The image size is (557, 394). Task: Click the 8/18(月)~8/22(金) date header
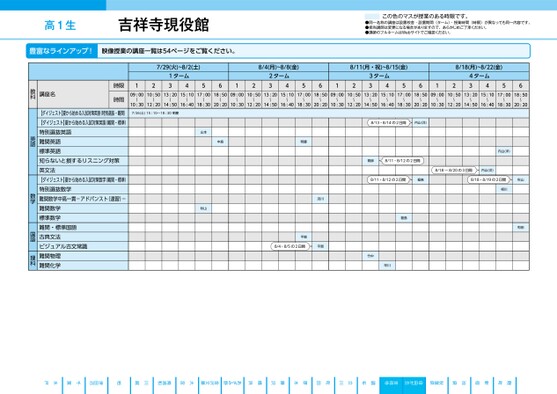tap(479, 67)
